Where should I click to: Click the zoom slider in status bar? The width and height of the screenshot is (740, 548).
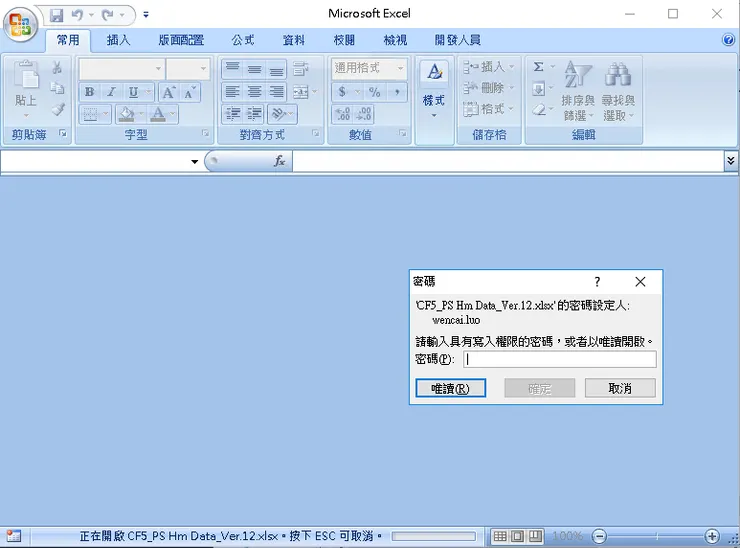tap(656, 536)
